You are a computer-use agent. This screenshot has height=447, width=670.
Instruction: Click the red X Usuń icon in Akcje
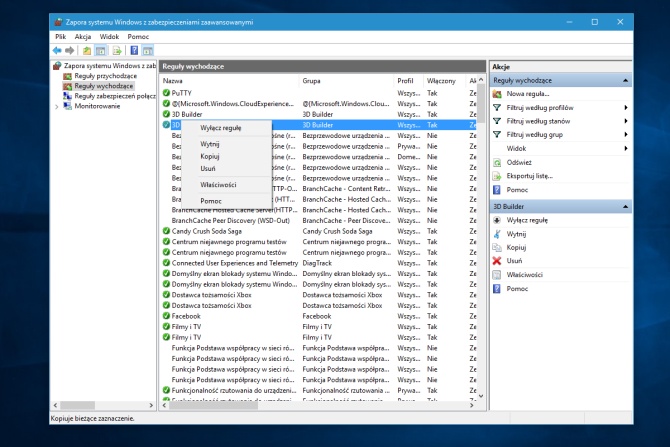tap(497, 260)
